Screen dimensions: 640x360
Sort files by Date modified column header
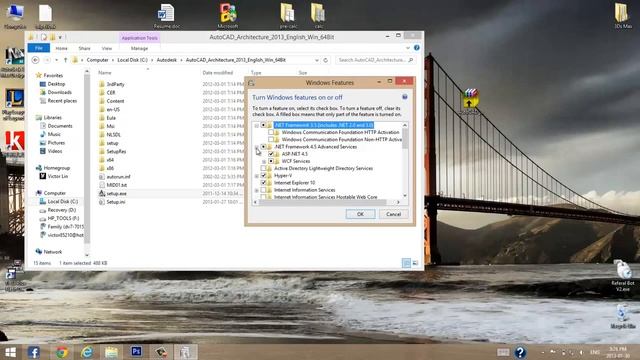click(x=218, y=73)
